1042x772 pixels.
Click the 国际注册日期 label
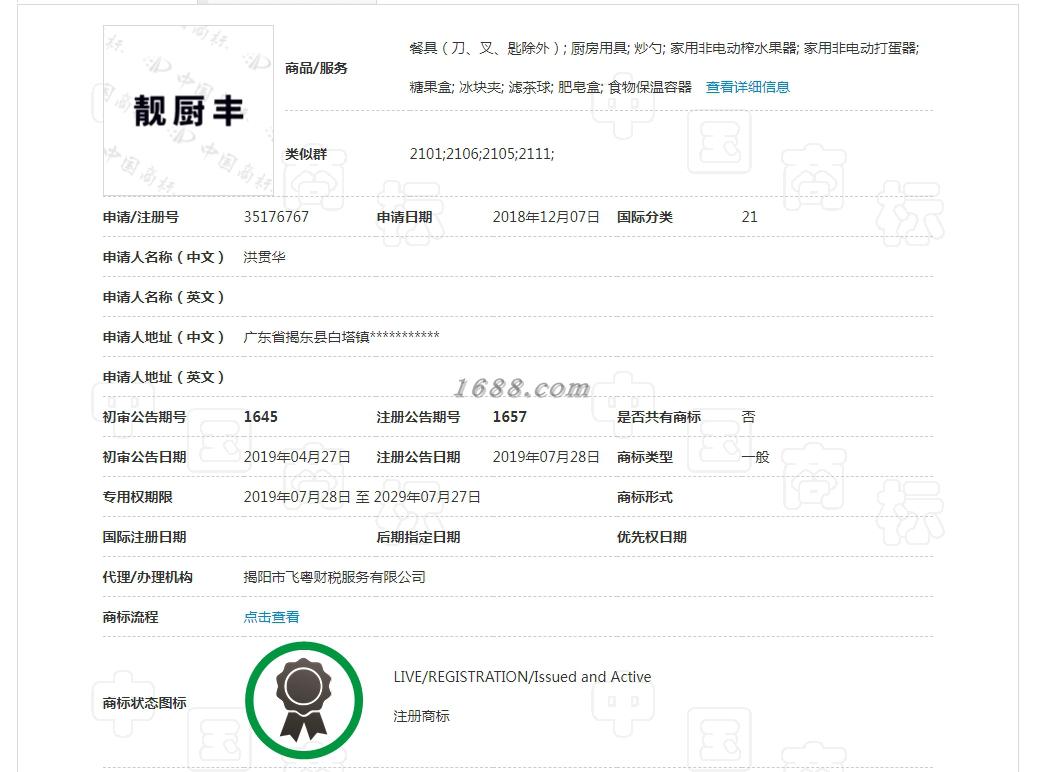tap(144, 537)
